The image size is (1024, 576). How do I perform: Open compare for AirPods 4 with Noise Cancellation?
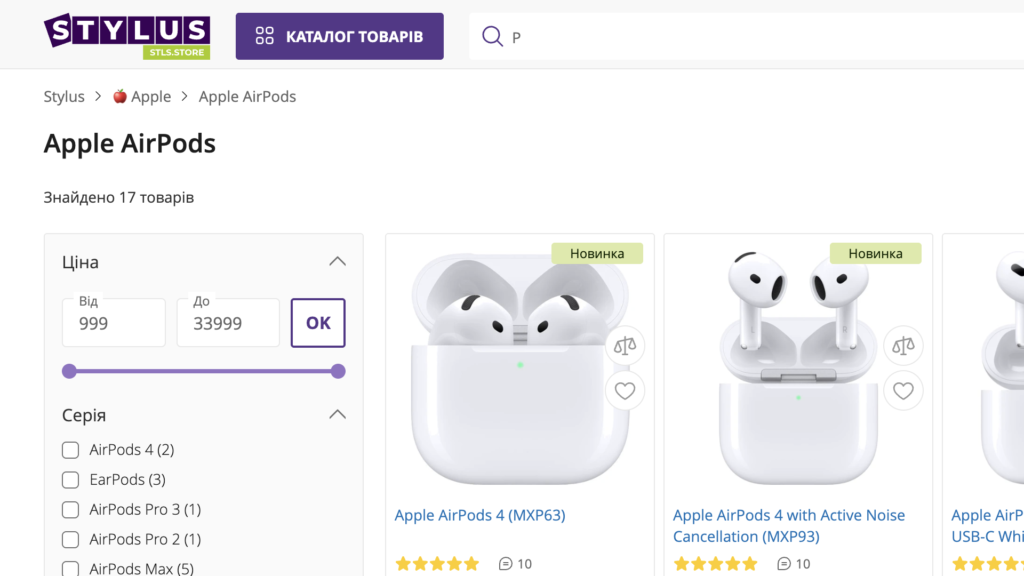coord(903,345)
